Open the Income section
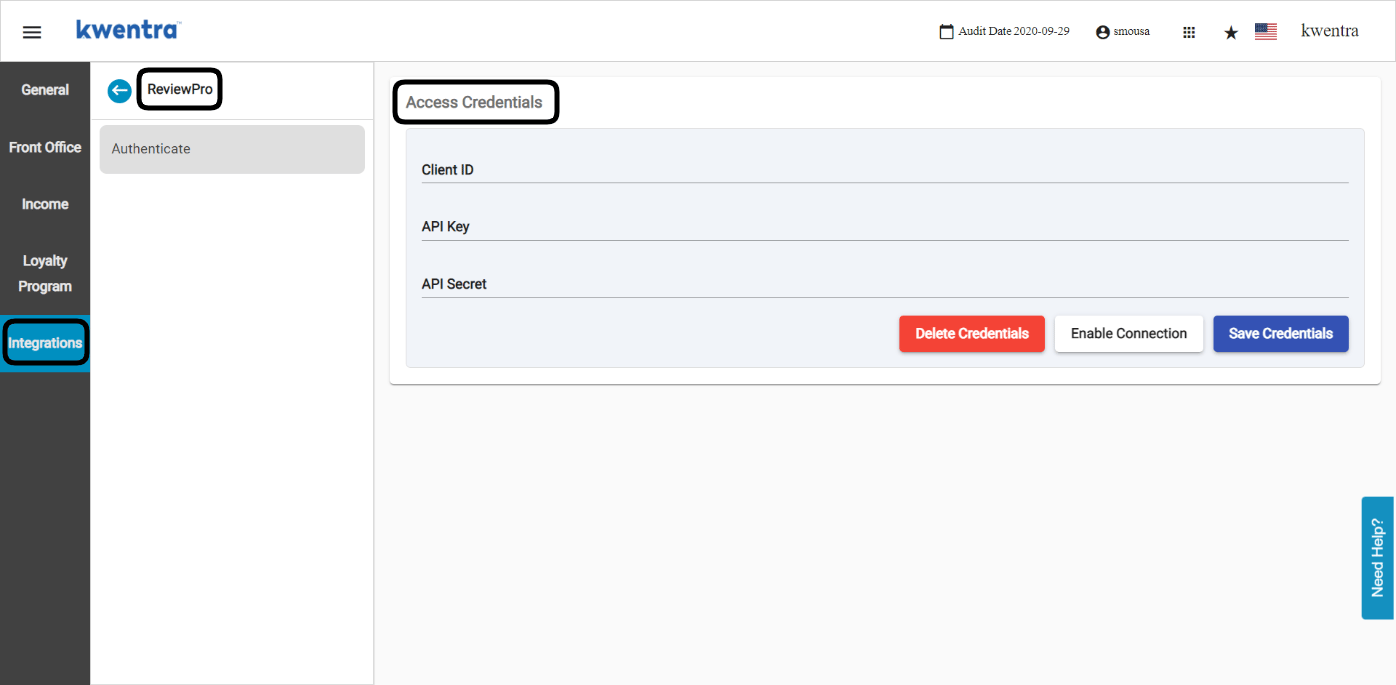The width and height of the screenshot is (1396, 685). click(x=45, y=204)
